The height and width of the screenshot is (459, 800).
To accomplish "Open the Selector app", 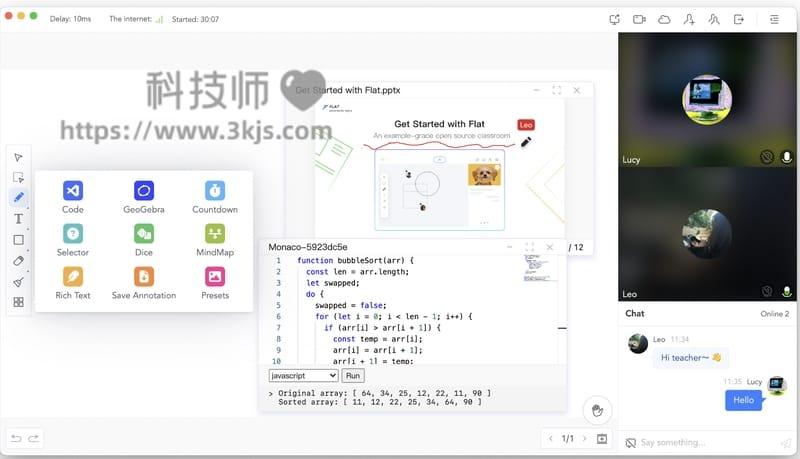I will [72, 240].
